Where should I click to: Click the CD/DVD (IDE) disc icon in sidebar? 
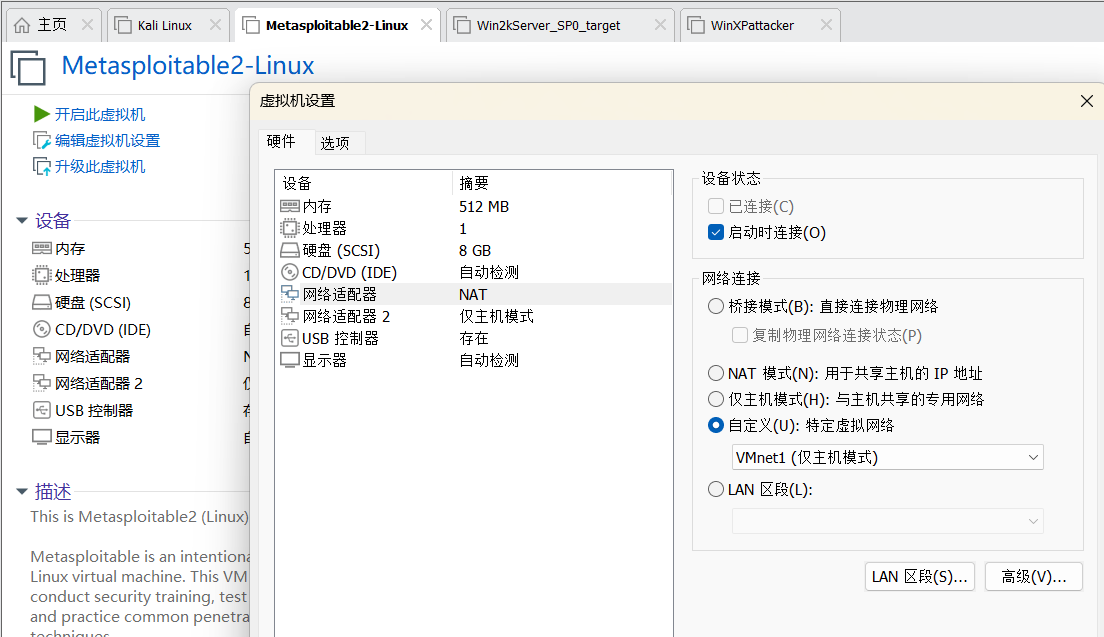click(x=42, y=329)
